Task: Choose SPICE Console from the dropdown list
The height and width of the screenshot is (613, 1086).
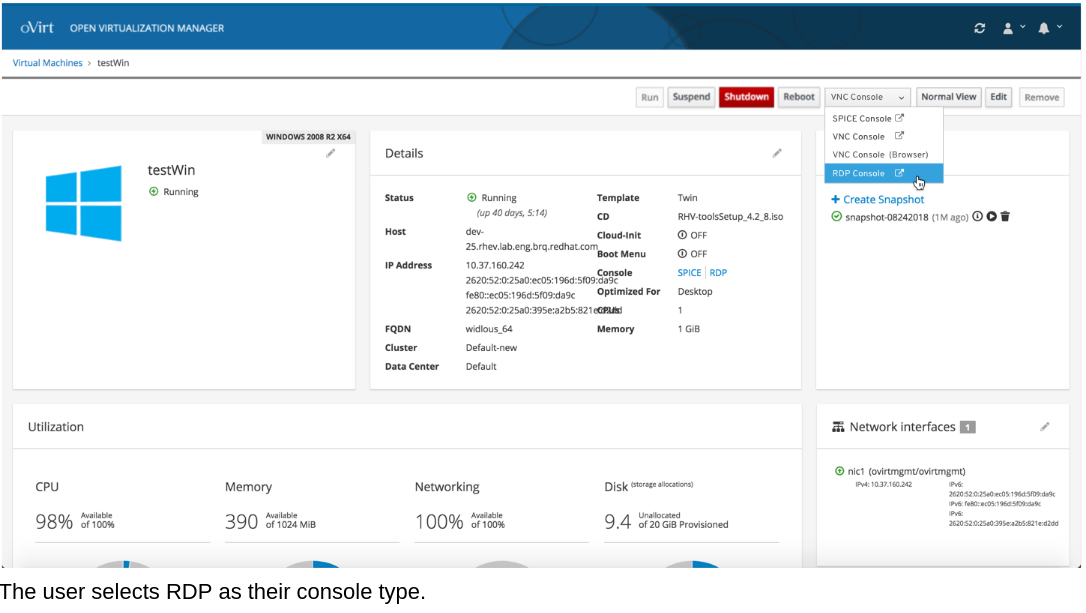Action: tap(867, 118)
